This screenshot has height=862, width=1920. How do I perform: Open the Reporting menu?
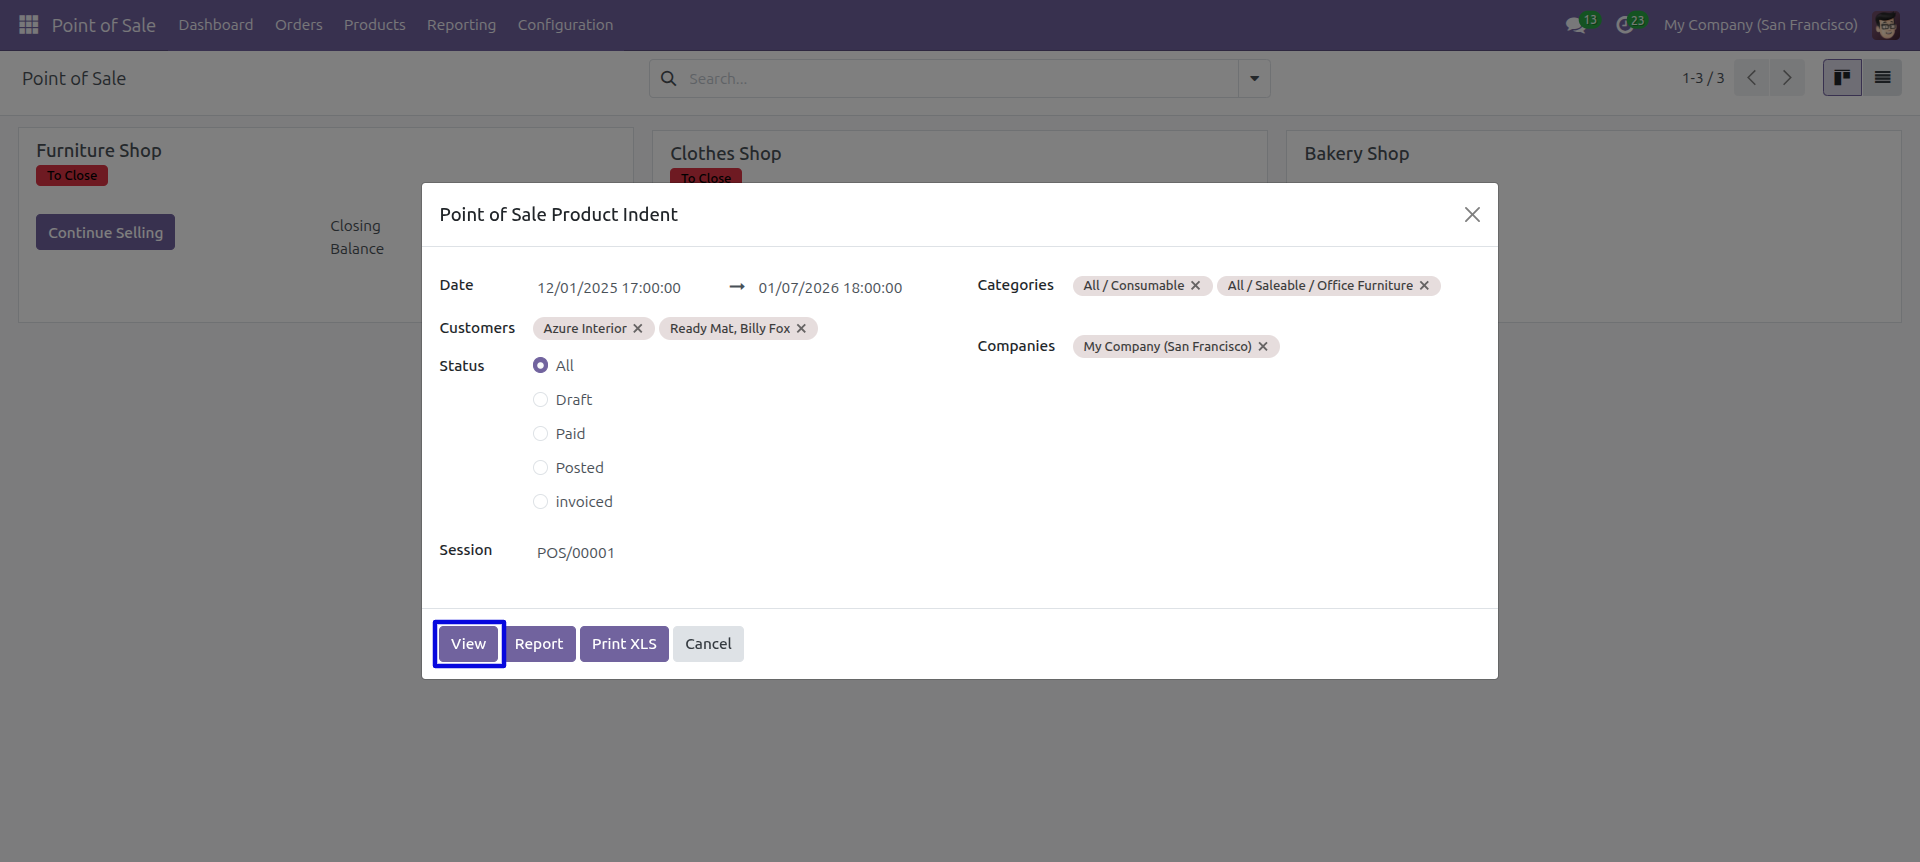[461, 25]
